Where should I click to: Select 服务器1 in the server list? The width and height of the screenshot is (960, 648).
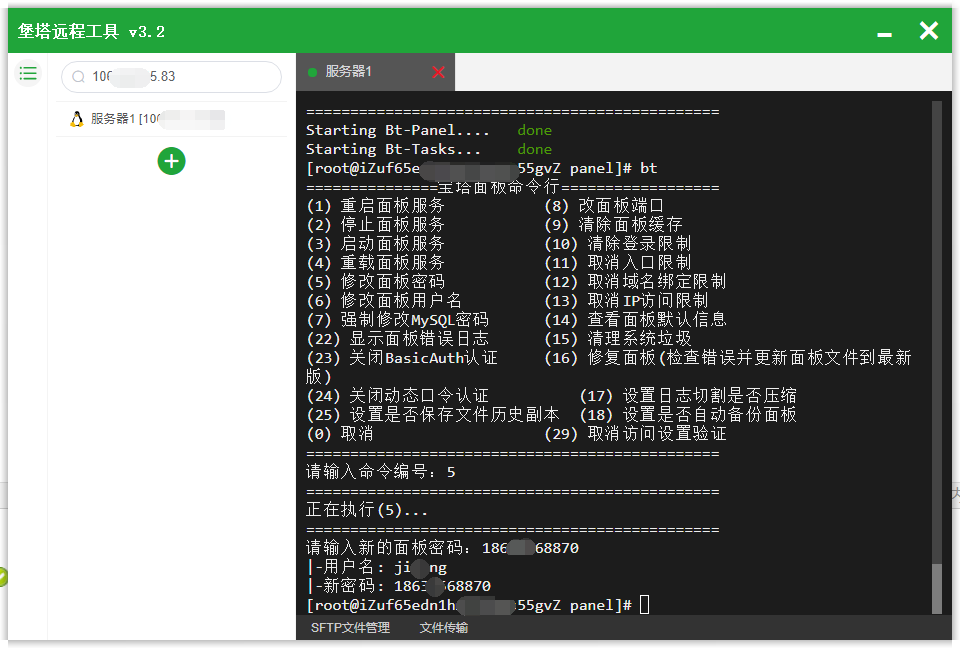(x=171, y=119)
